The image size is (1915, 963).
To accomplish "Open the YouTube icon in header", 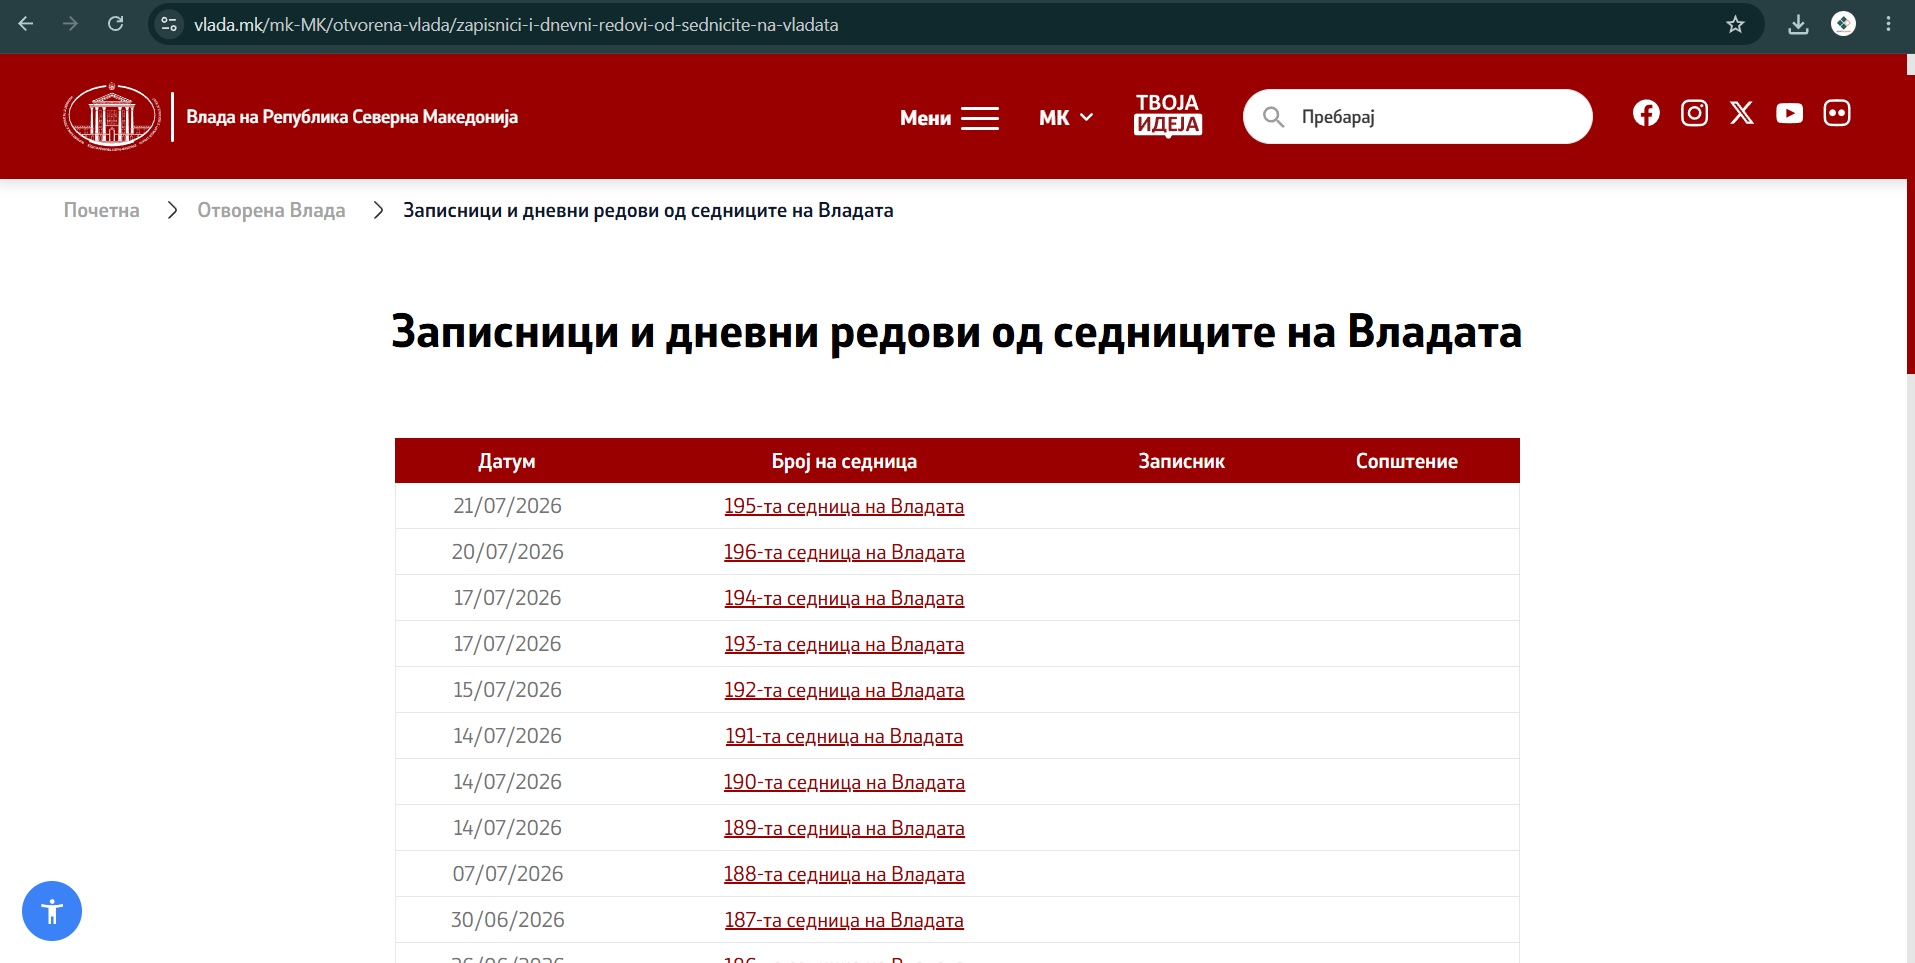I will coord(1790,113).
